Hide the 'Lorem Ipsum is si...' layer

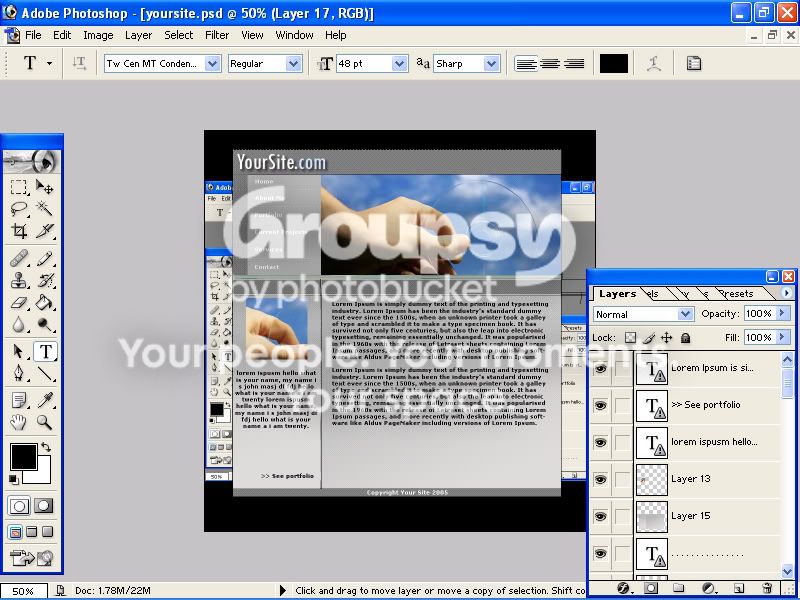pos(601,368)
